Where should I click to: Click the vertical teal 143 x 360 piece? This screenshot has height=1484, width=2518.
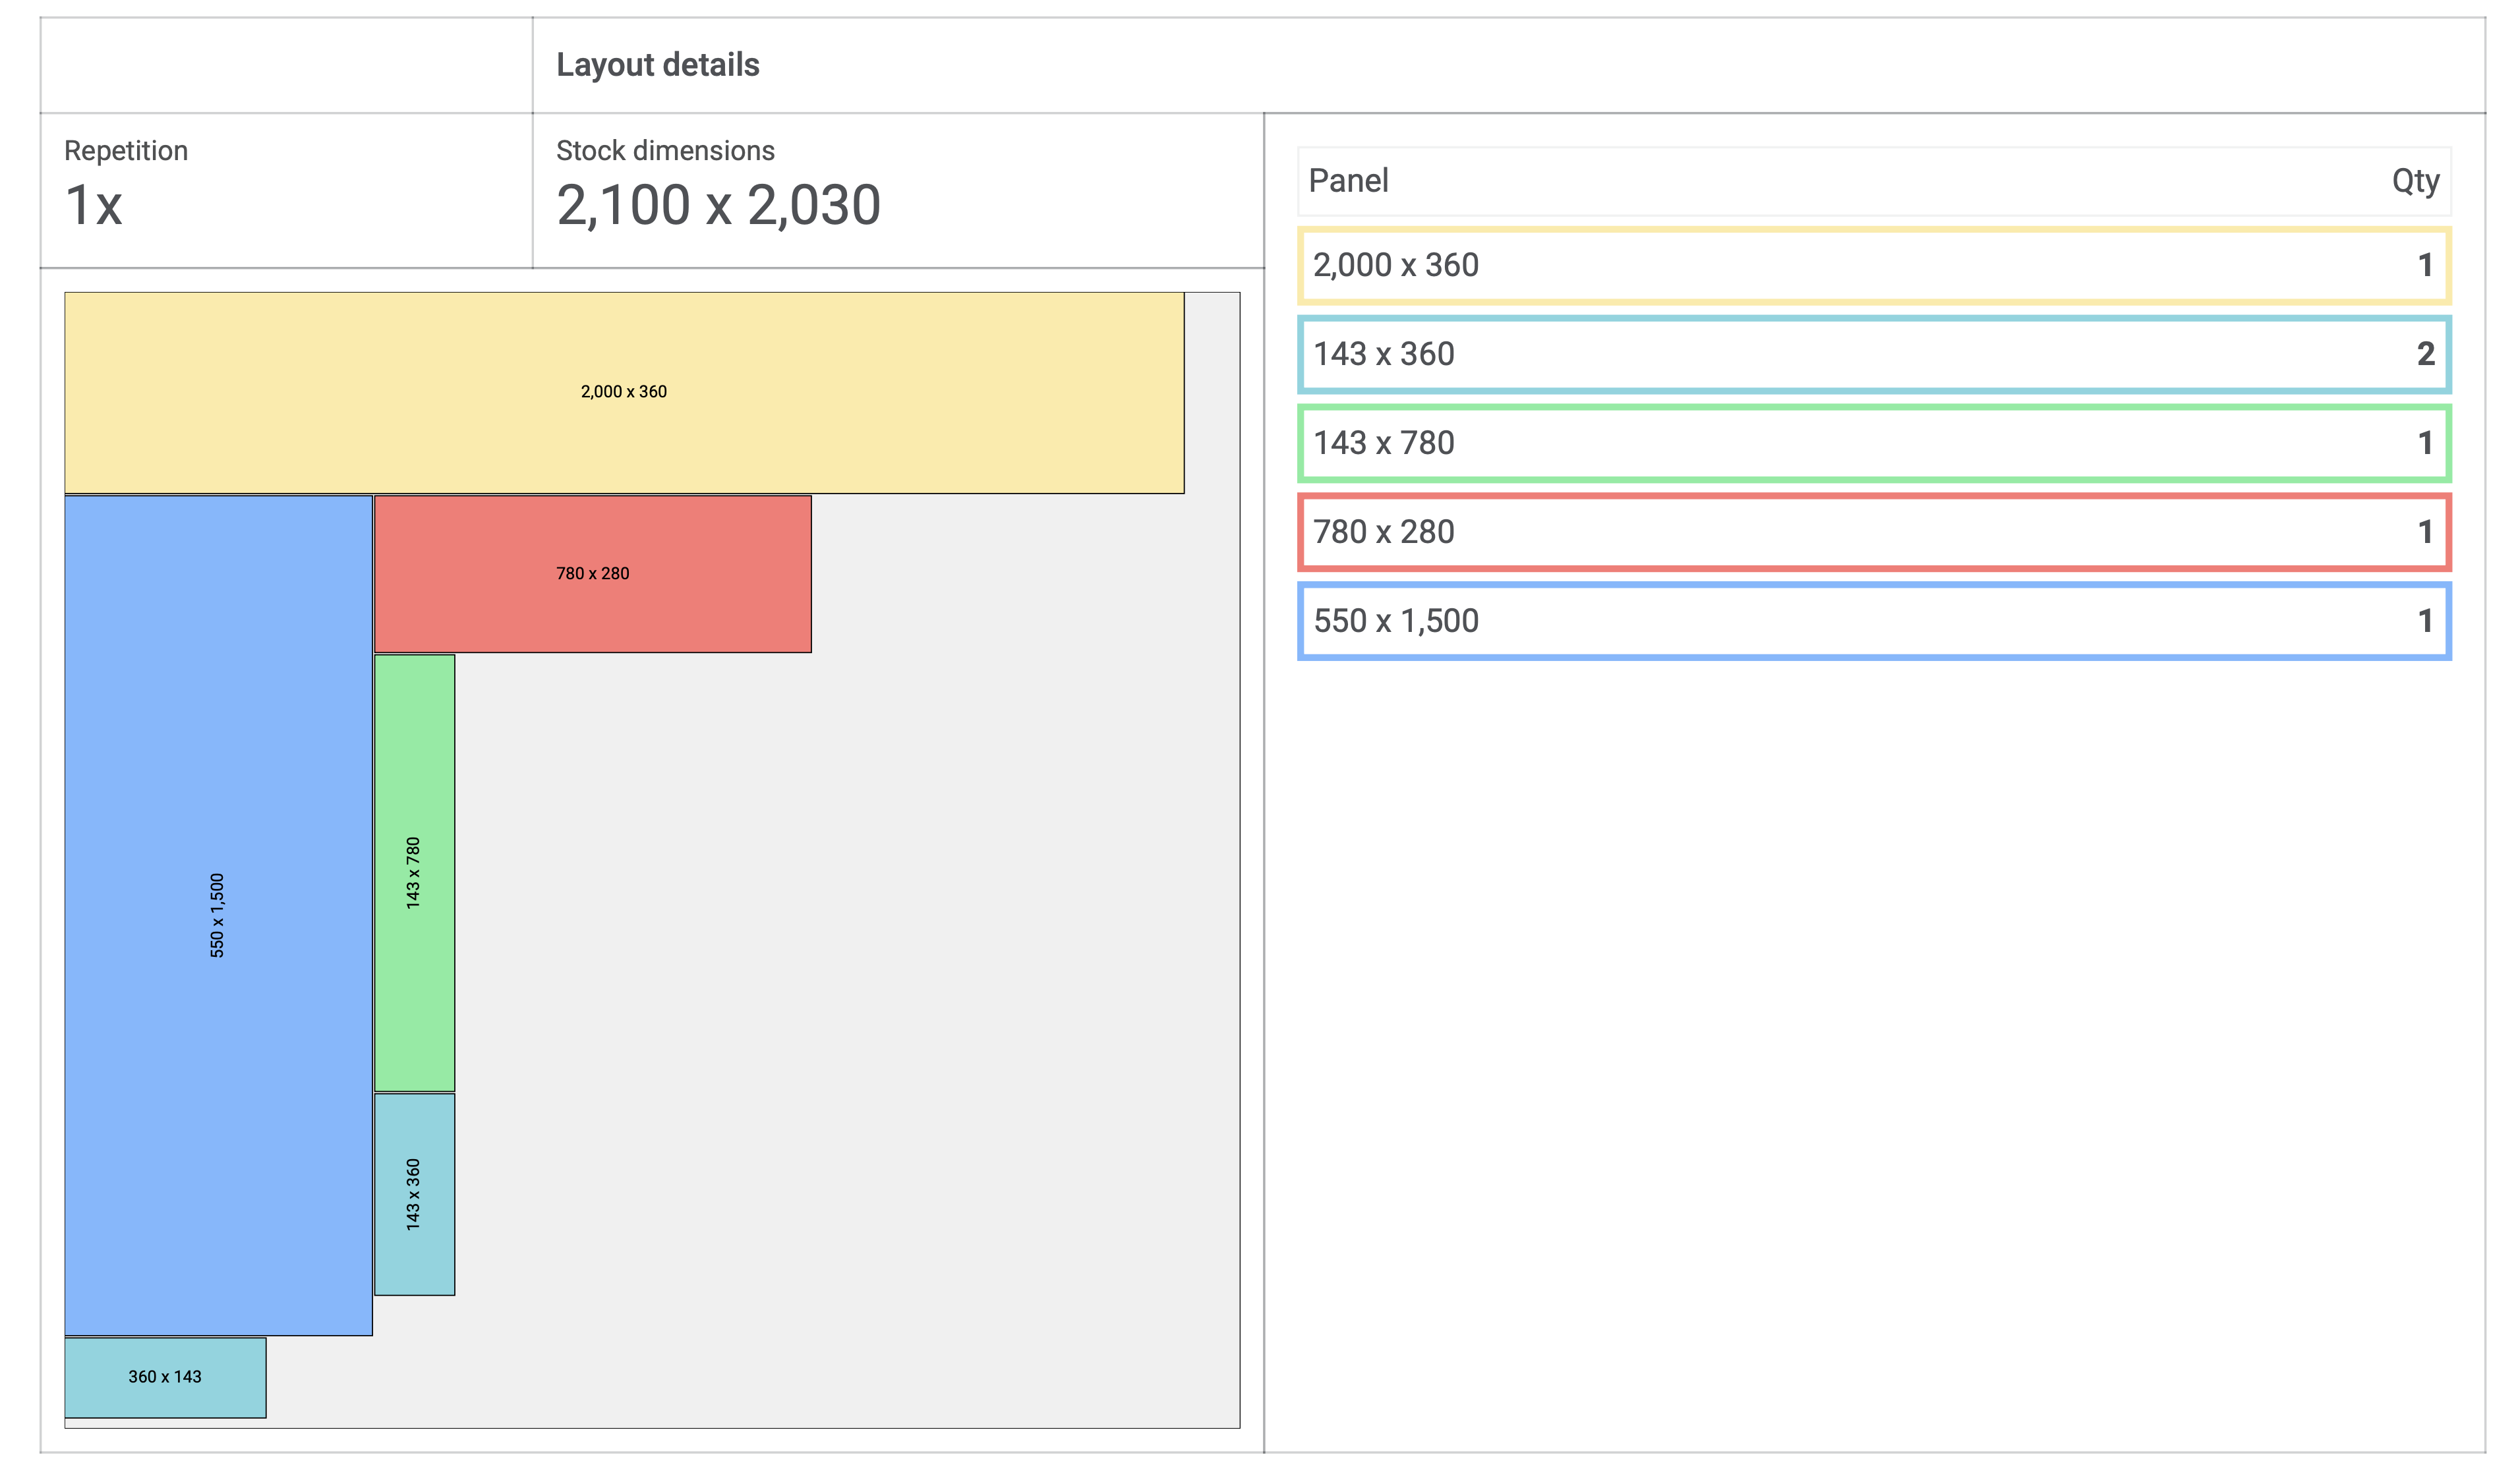coord(414,1194)
